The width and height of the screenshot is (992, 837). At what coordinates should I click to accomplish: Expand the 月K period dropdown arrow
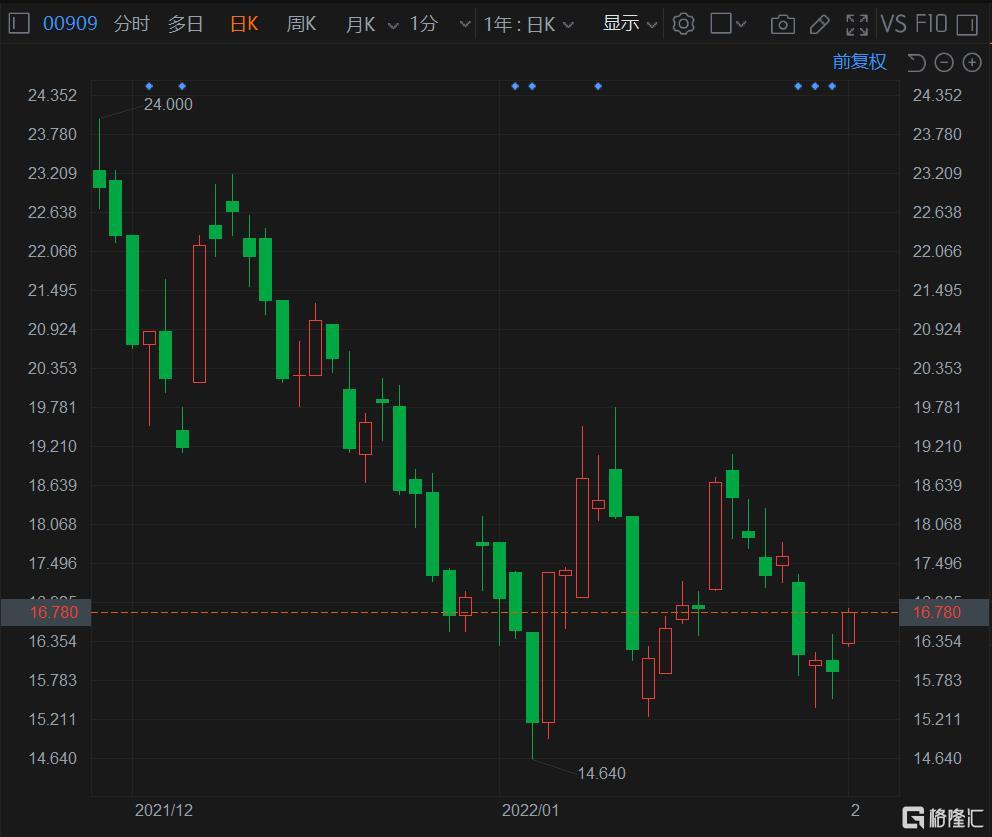(393, 25)
